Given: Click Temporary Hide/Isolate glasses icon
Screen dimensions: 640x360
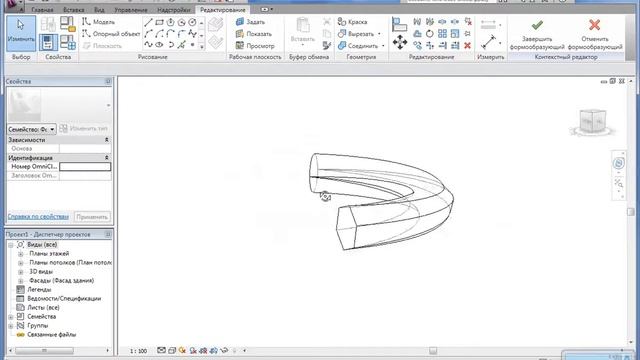Looking at the screenshot, I should point(224,351).
